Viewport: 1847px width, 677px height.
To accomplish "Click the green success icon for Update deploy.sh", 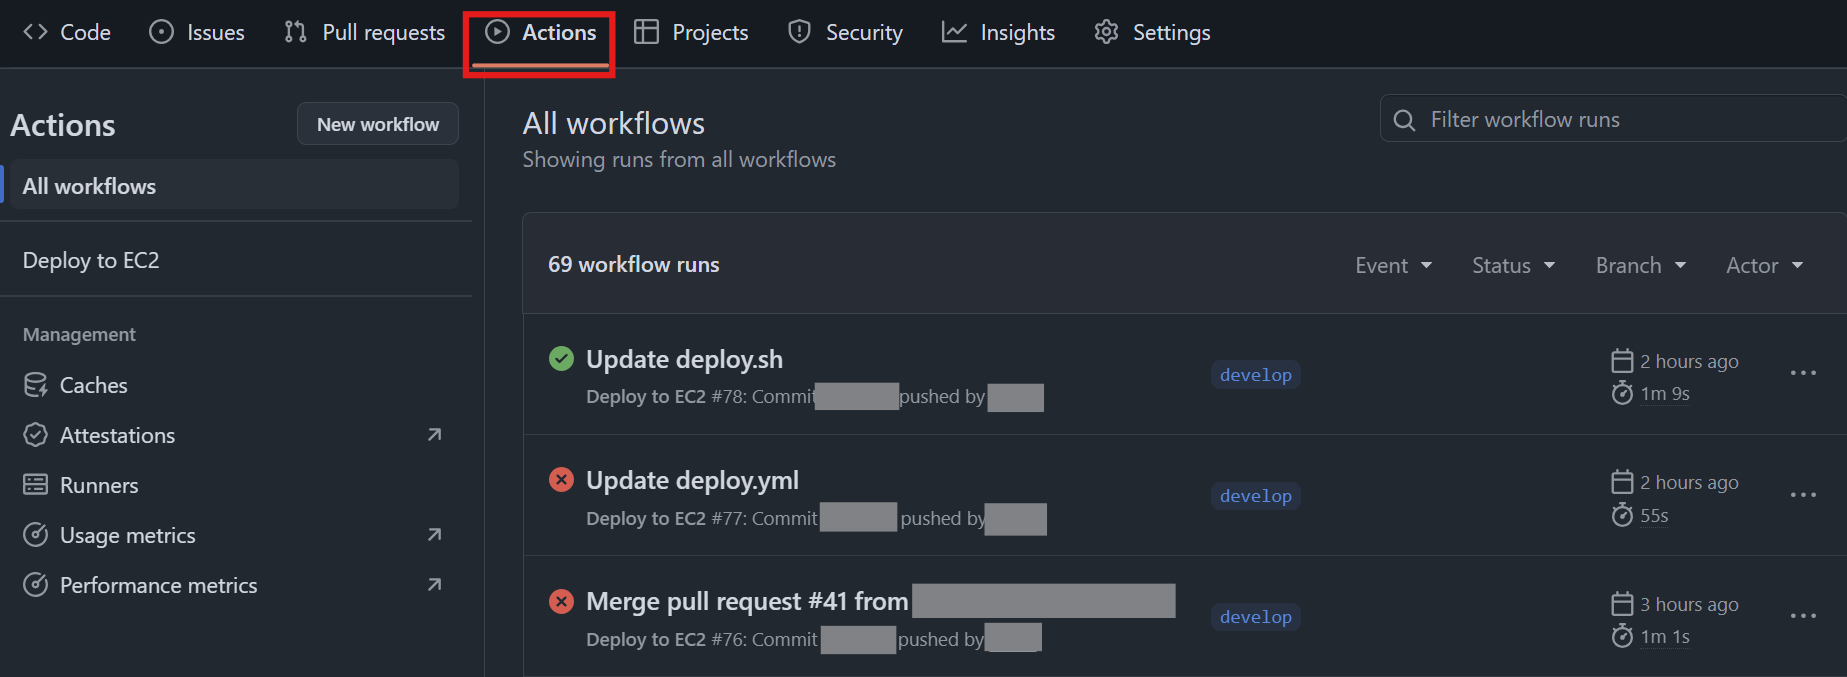I will tap(562, 358).
